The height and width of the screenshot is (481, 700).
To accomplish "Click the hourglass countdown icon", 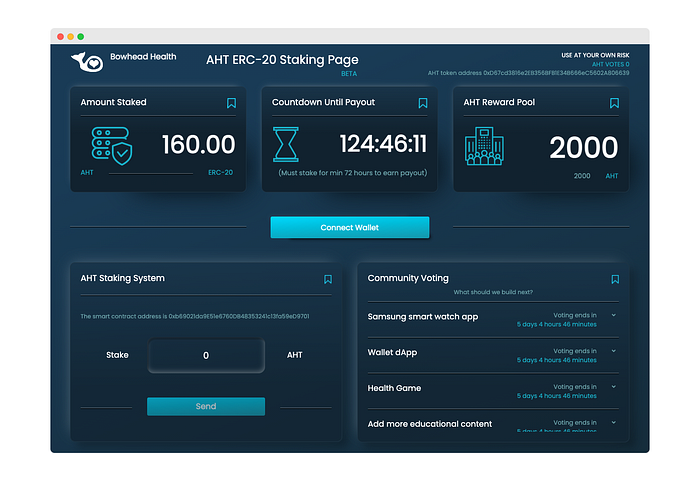I will [x=286, y=144].
